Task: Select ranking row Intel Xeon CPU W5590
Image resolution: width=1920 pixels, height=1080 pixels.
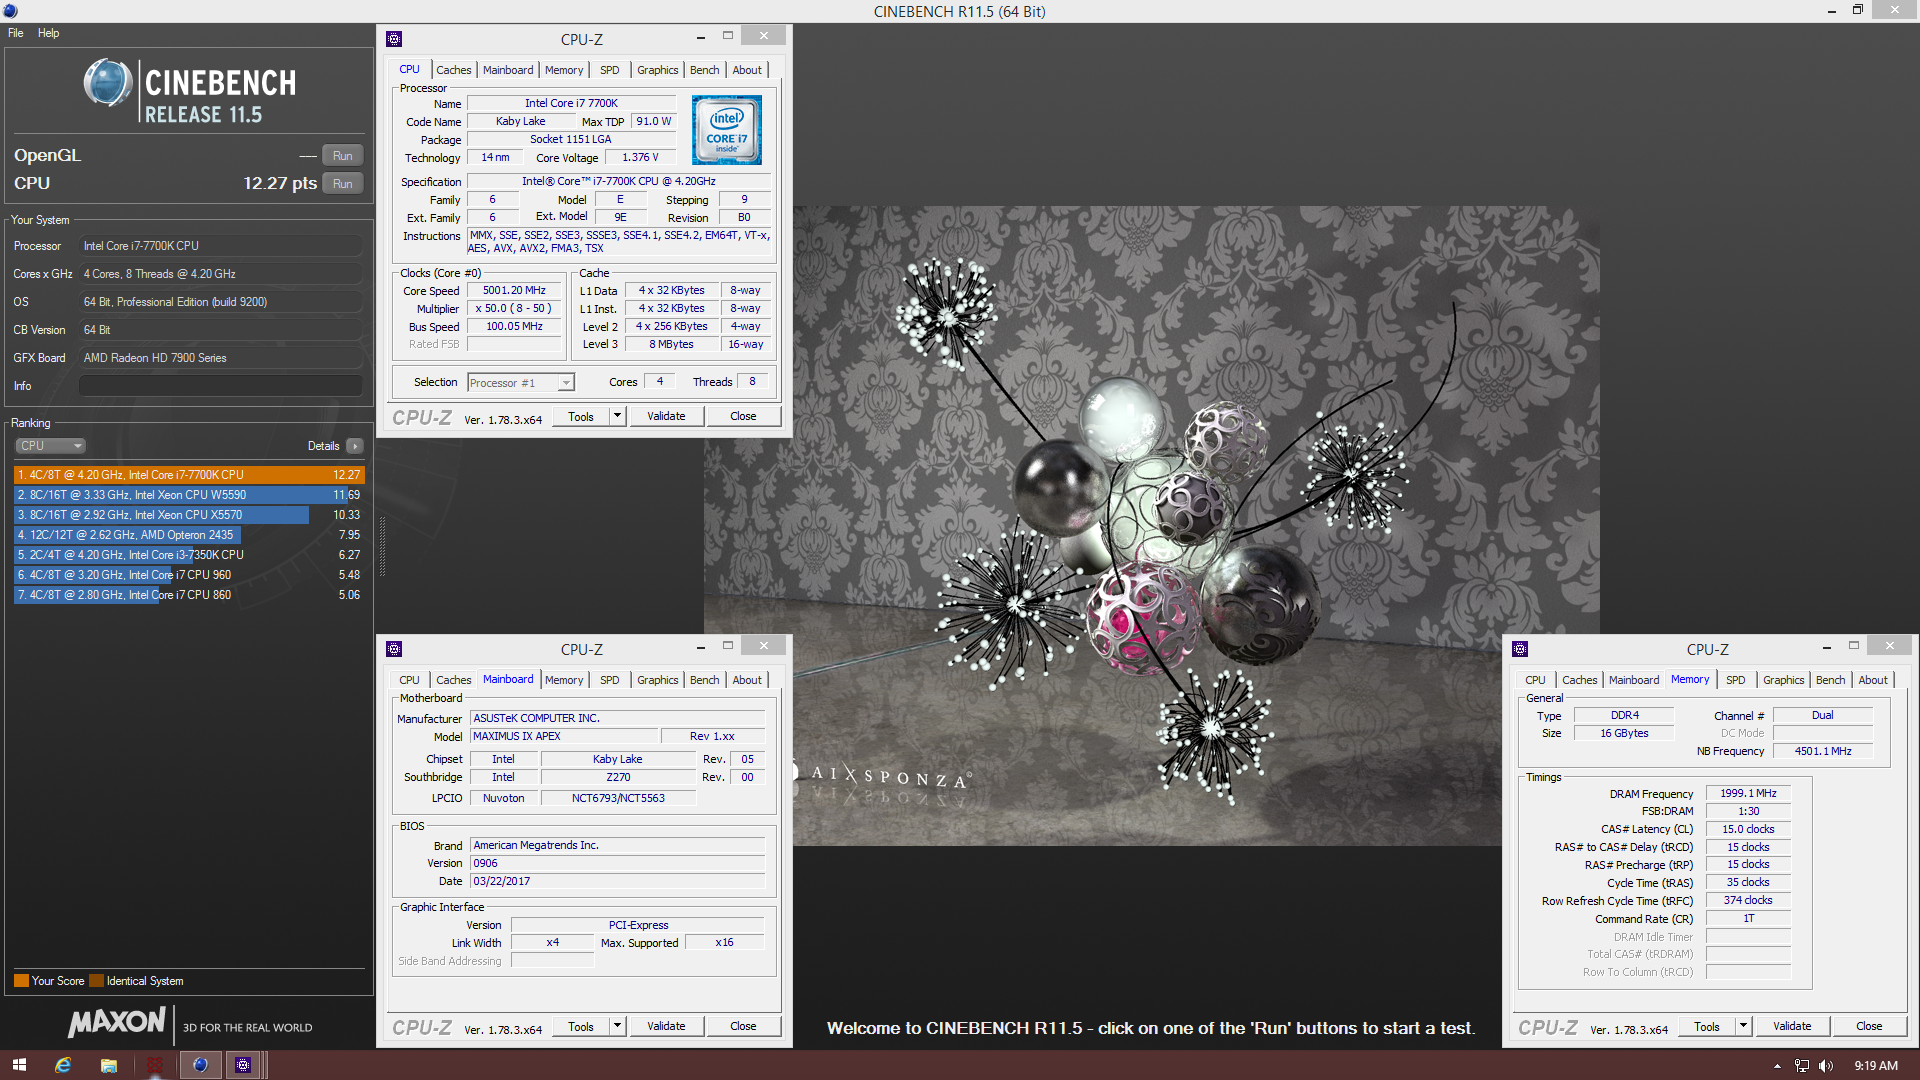Action: click(189, 495)
